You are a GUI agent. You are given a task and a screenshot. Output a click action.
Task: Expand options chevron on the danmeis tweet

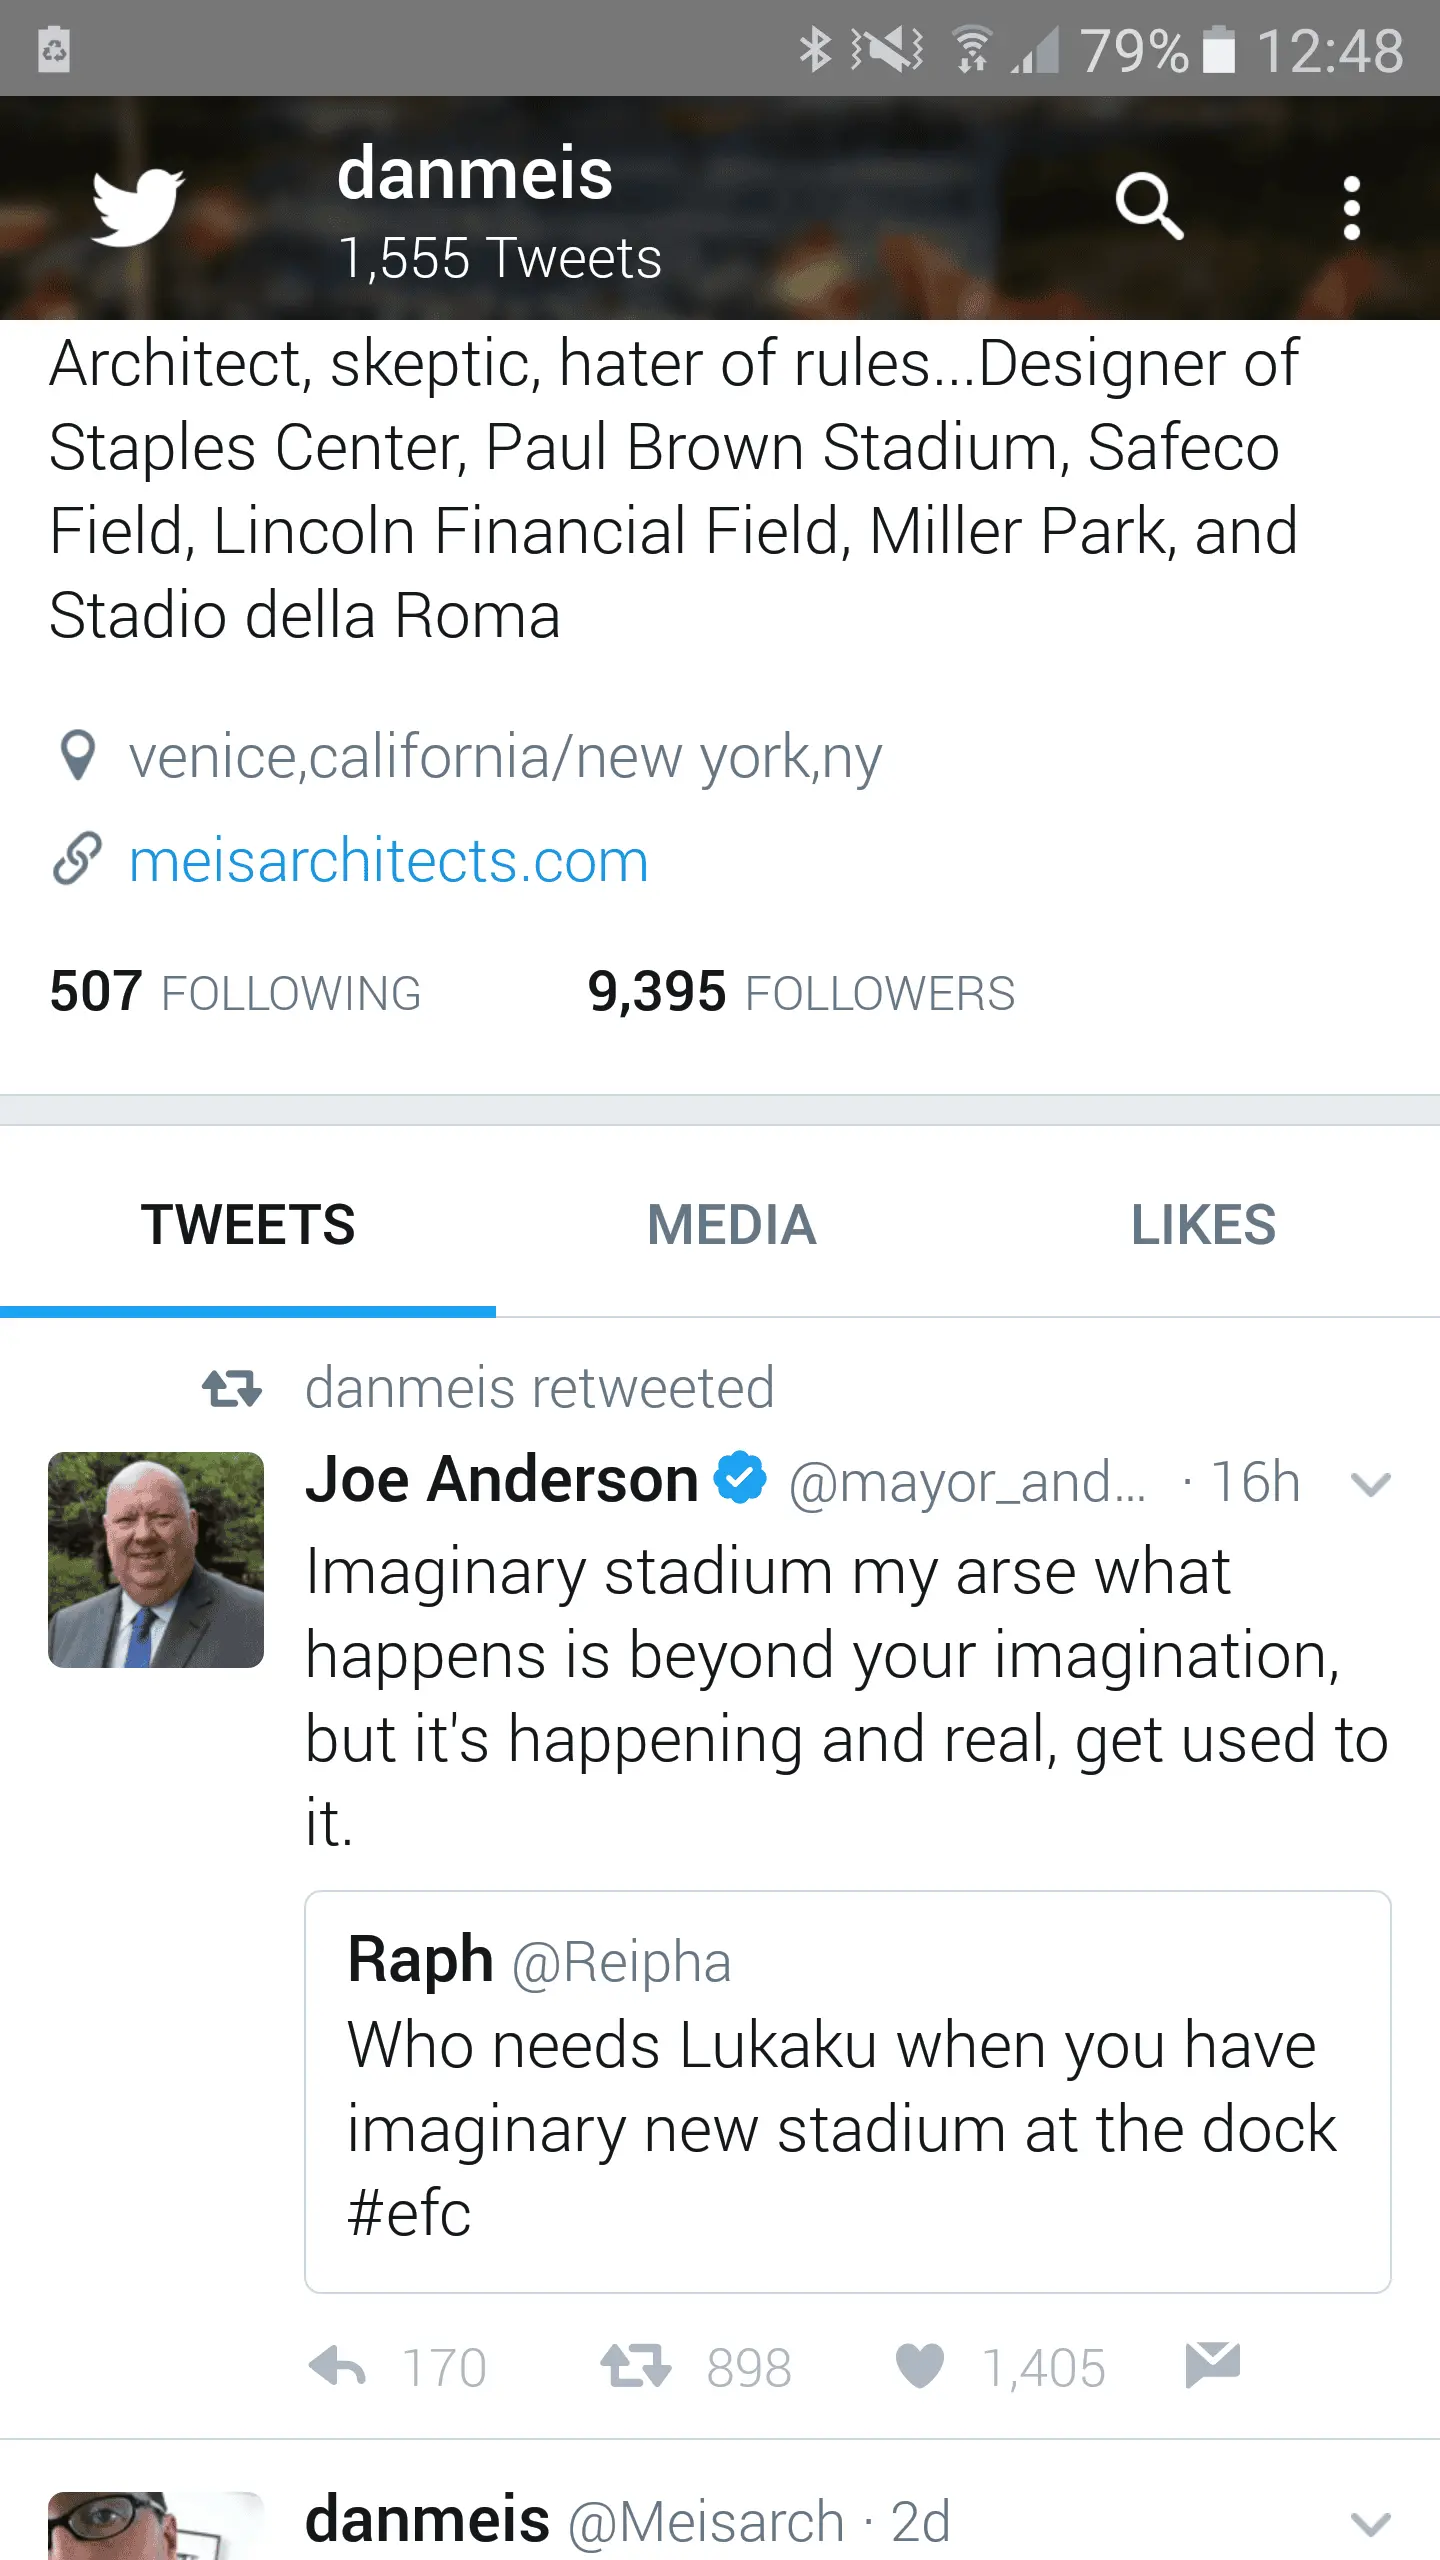1370,2525
